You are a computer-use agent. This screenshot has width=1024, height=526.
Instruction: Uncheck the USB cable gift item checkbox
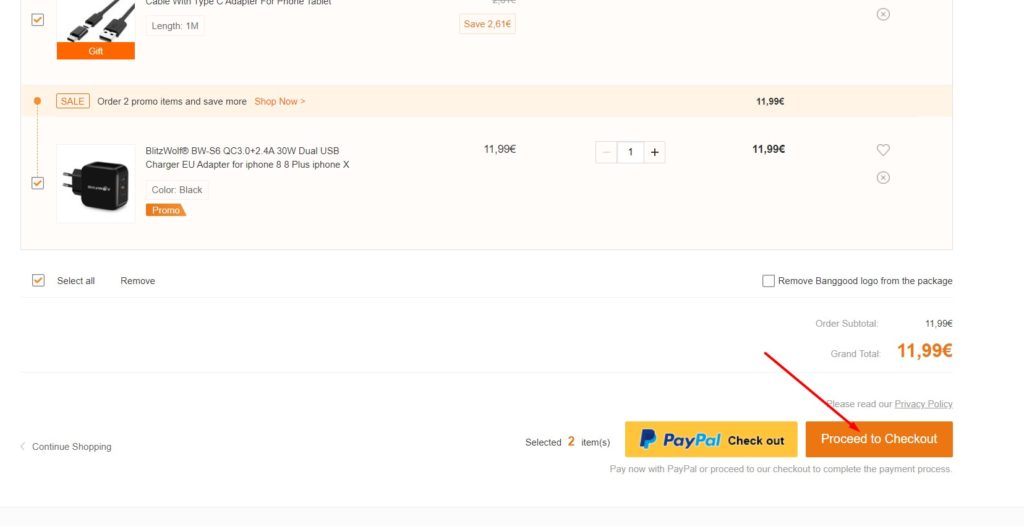click(38, 20)
